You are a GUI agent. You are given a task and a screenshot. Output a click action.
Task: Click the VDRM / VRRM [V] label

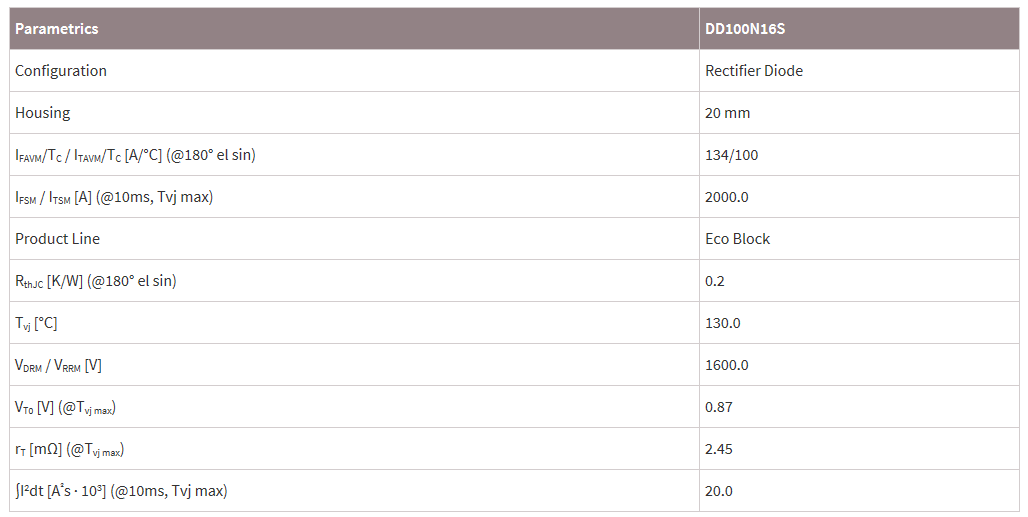[58, 365]
